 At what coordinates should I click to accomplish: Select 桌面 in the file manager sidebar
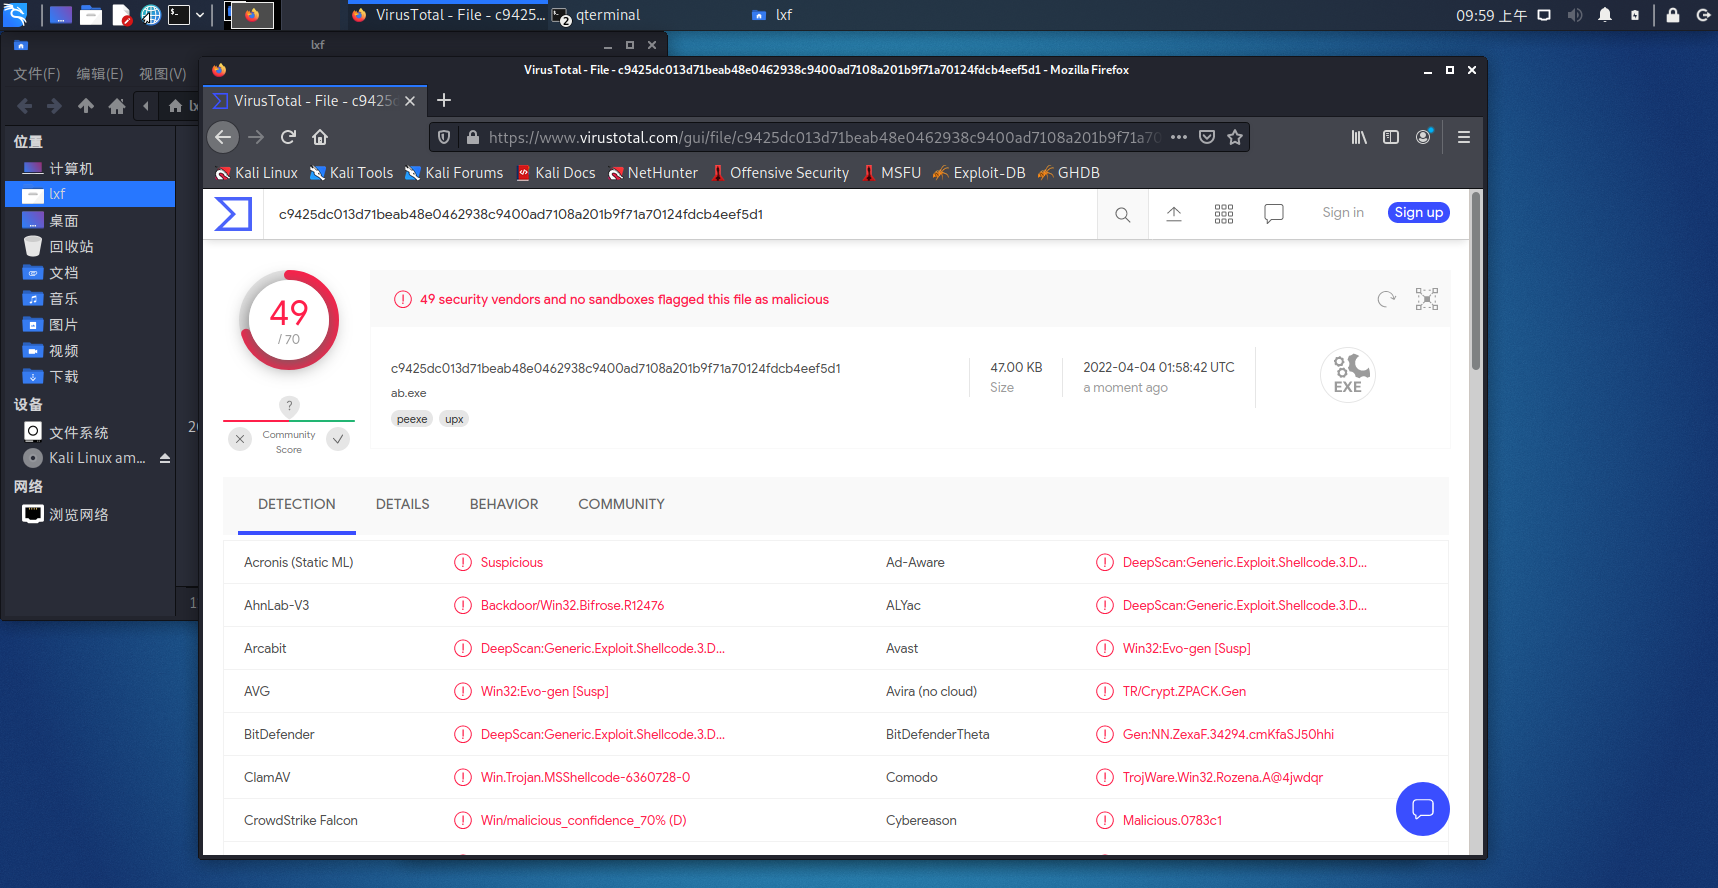click(90, 220)
